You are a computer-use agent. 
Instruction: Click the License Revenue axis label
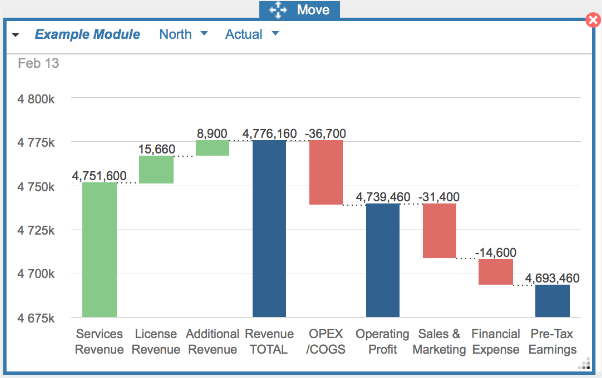[x=156, y=342]
